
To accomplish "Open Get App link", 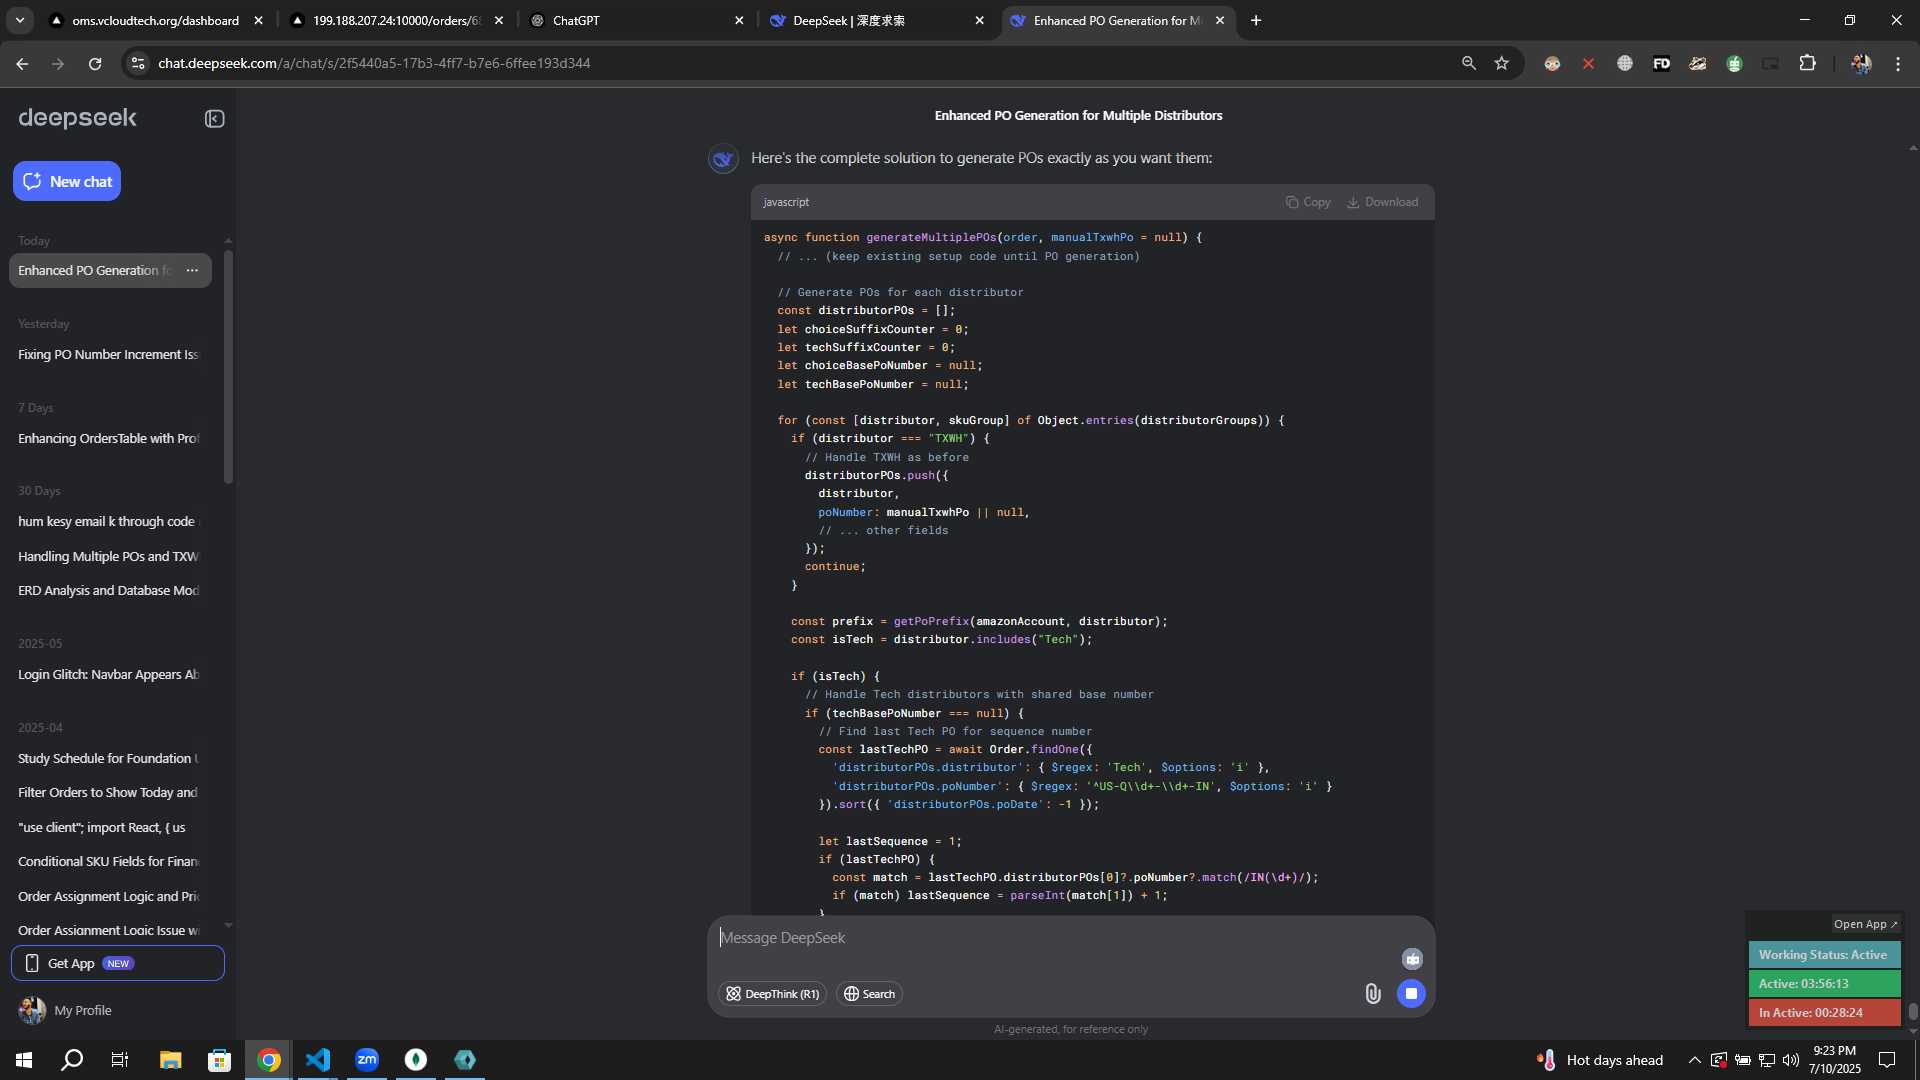I will point(118,963).
